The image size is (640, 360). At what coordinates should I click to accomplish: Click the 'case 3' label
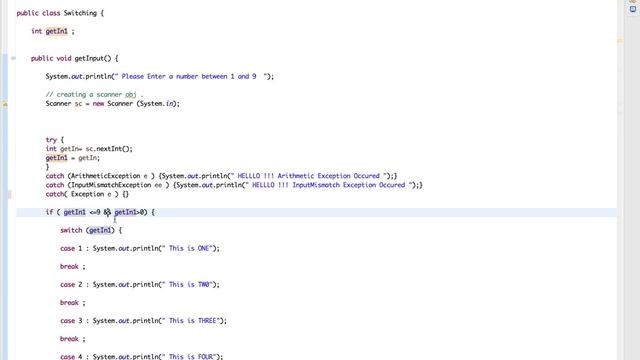pyautogui.click(x=71, y=321)
